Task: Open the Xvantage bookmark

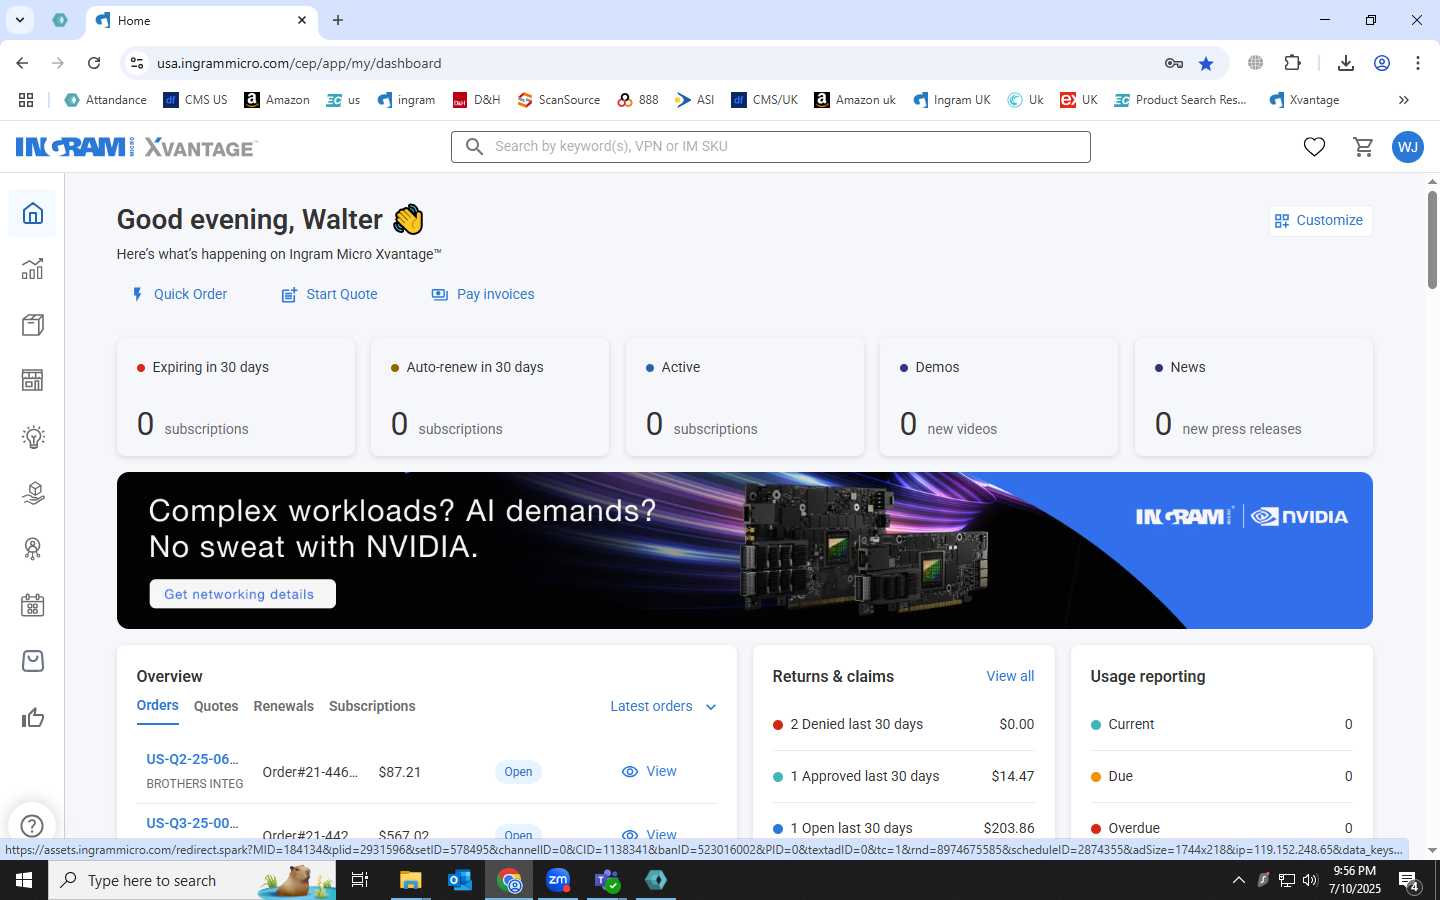Action: (x=1304, y=100)
